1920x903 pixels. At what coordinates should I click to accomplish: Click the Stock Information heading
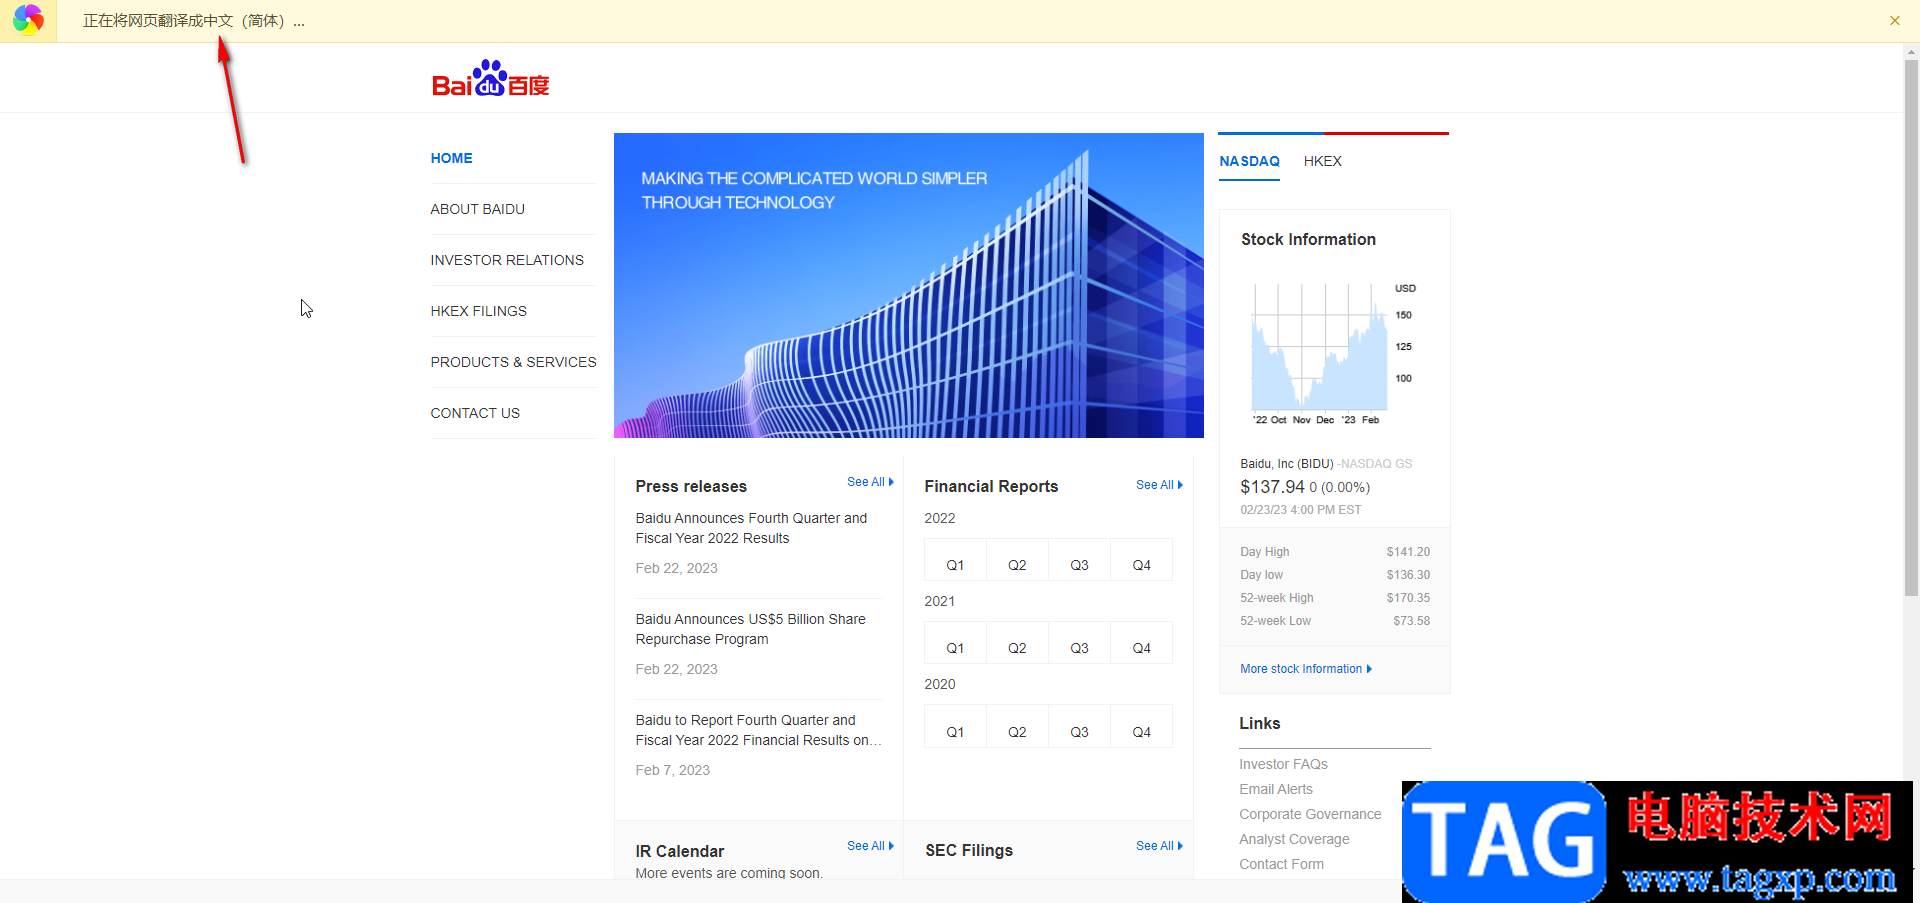pyautogui.click(x=1308, y=239)
